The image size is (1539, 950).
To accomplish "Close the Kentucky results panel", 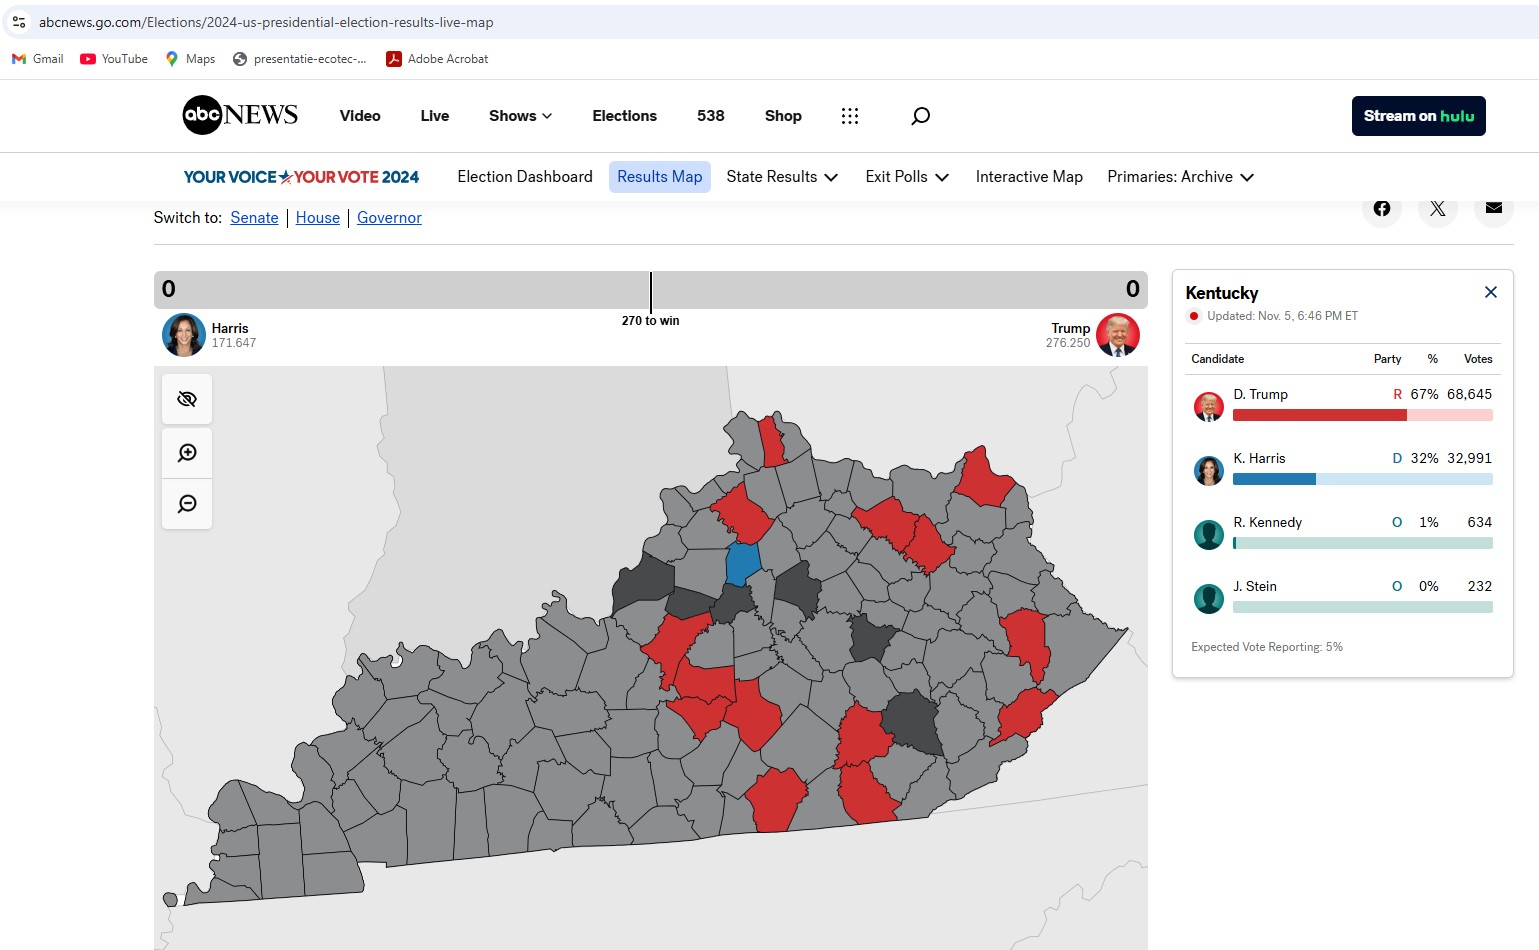I will click(x=1490, y=292).
